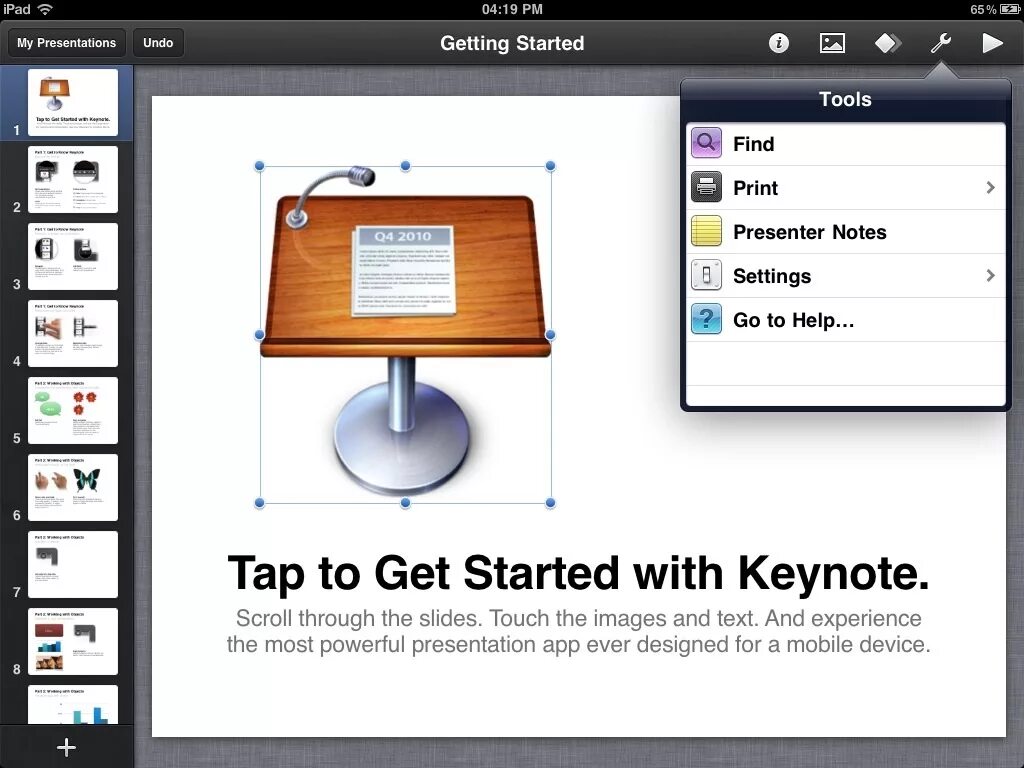Tap the Undo button

coord(158,43)
